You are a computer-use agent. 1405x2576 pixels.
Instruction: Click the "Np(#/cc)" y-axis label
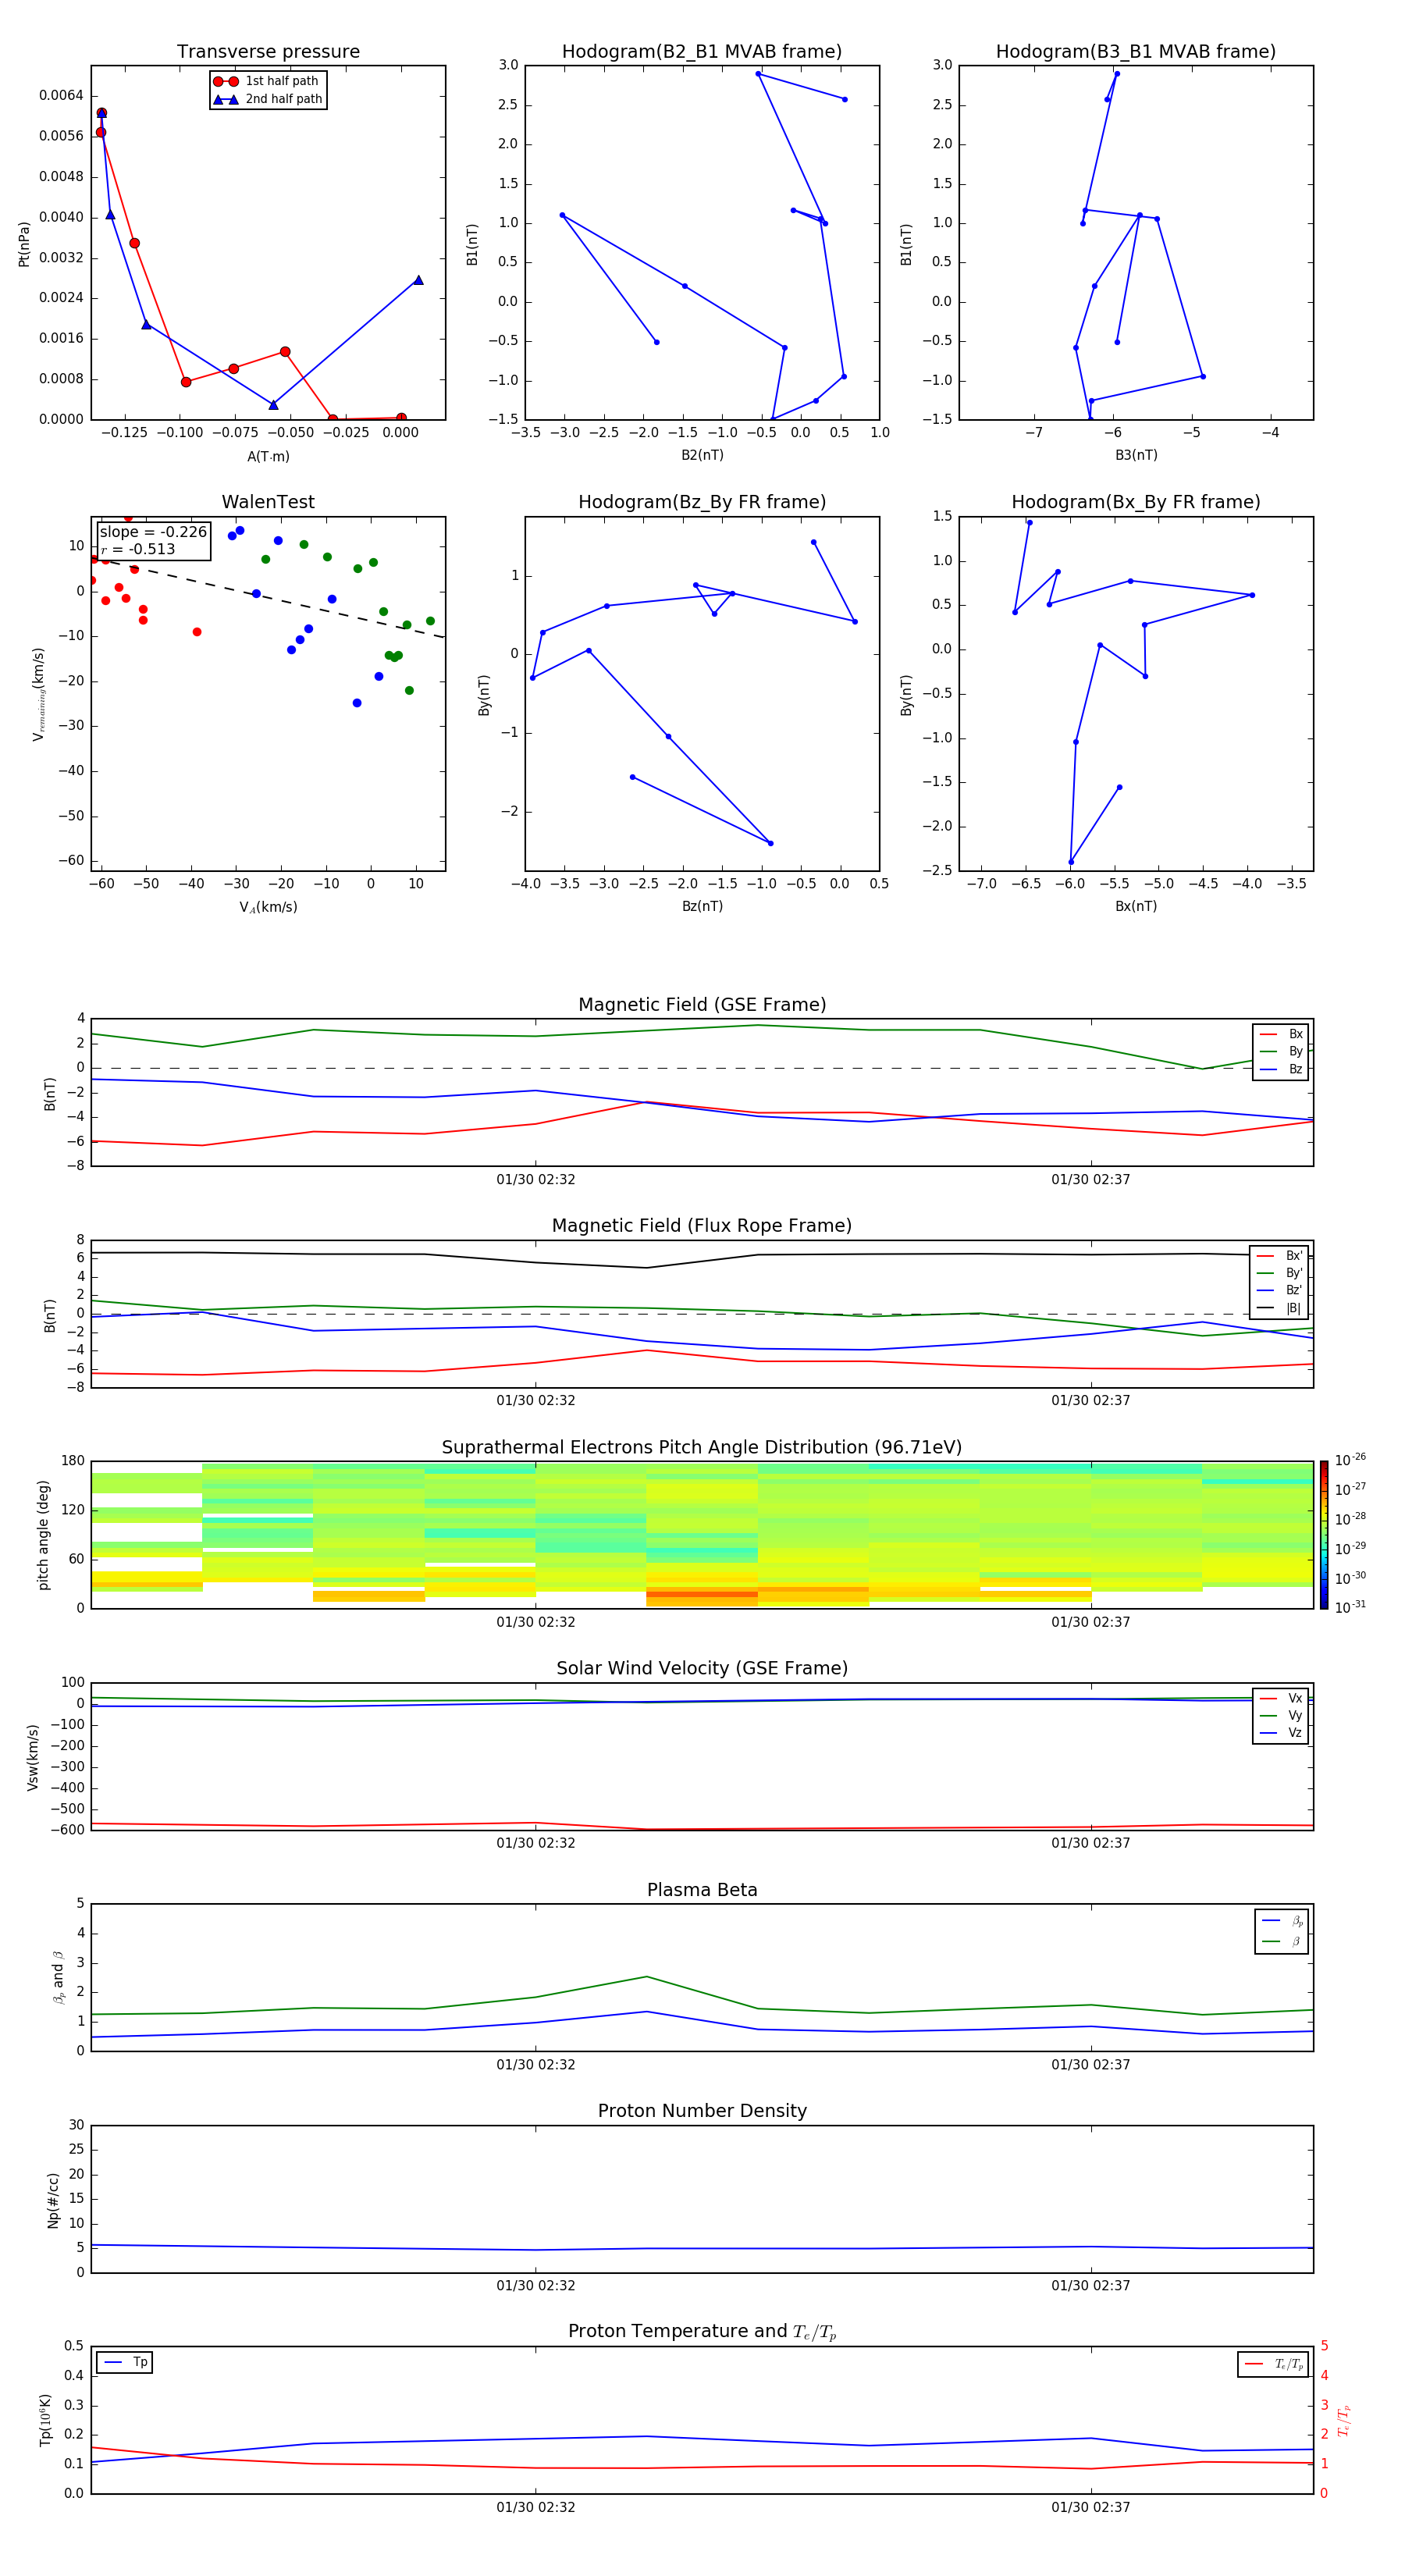point(53,2200)
